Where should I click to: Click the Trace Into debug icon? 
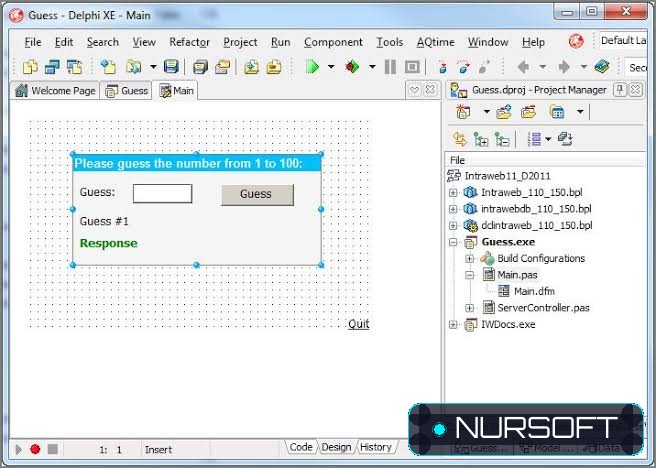pyautogui.click(x=442, y=66)
